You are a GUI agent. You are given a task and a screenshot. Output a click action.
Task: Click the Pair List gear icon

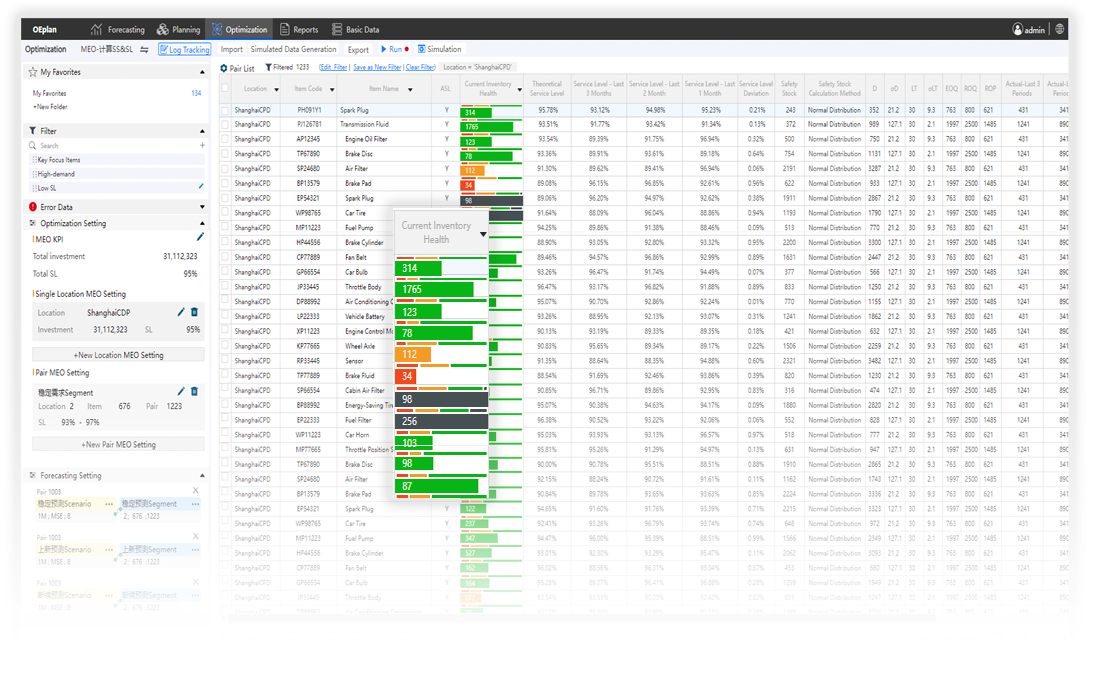[224, 68]
